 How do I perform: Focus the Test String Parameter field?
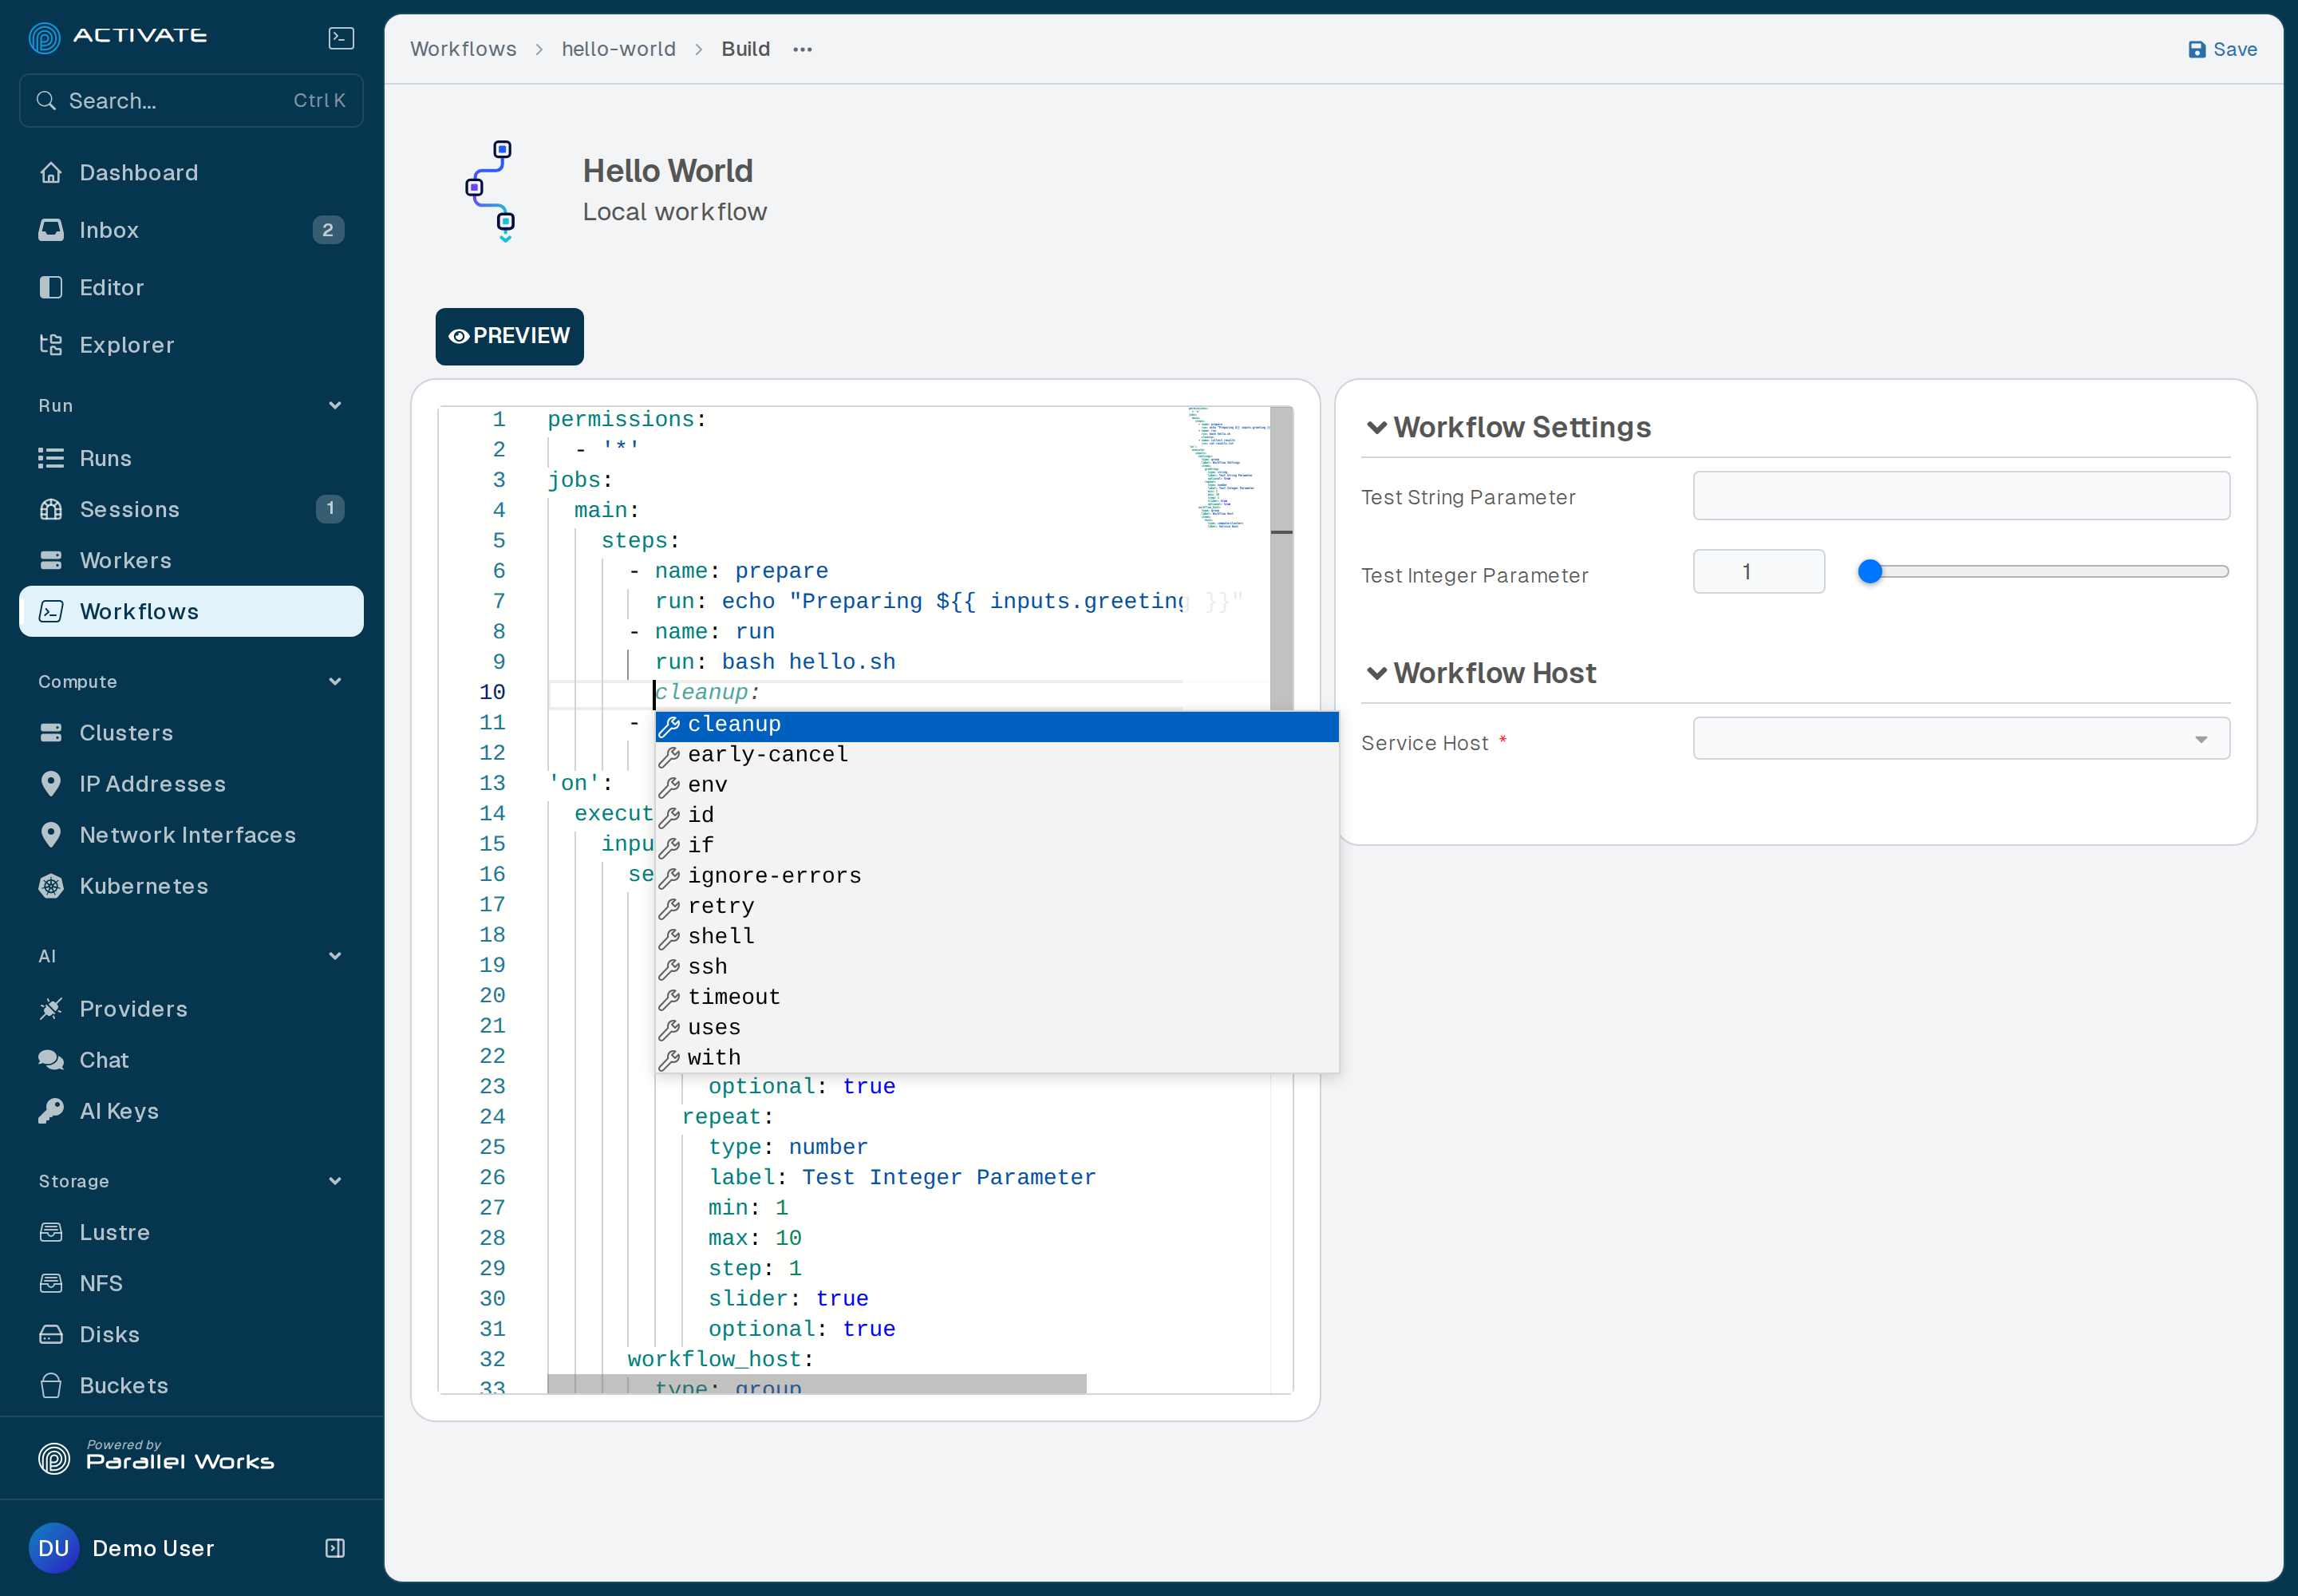pos(1960,496)
